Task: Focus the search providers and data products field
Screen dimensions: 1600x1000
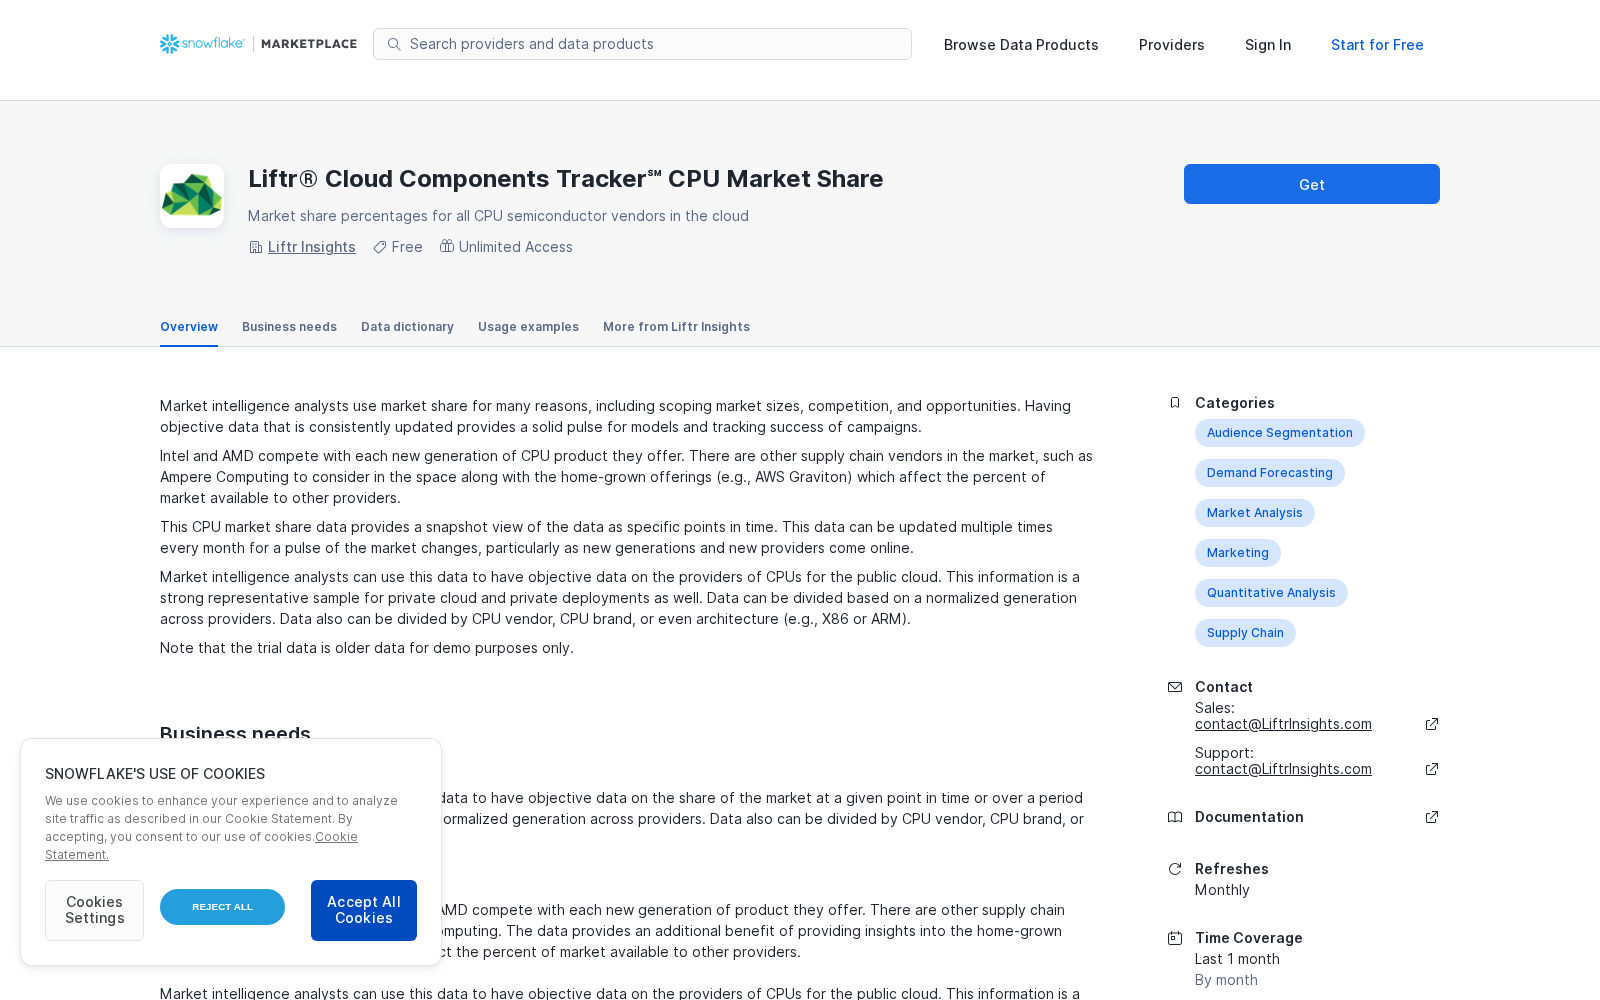Action: (642, 44)
